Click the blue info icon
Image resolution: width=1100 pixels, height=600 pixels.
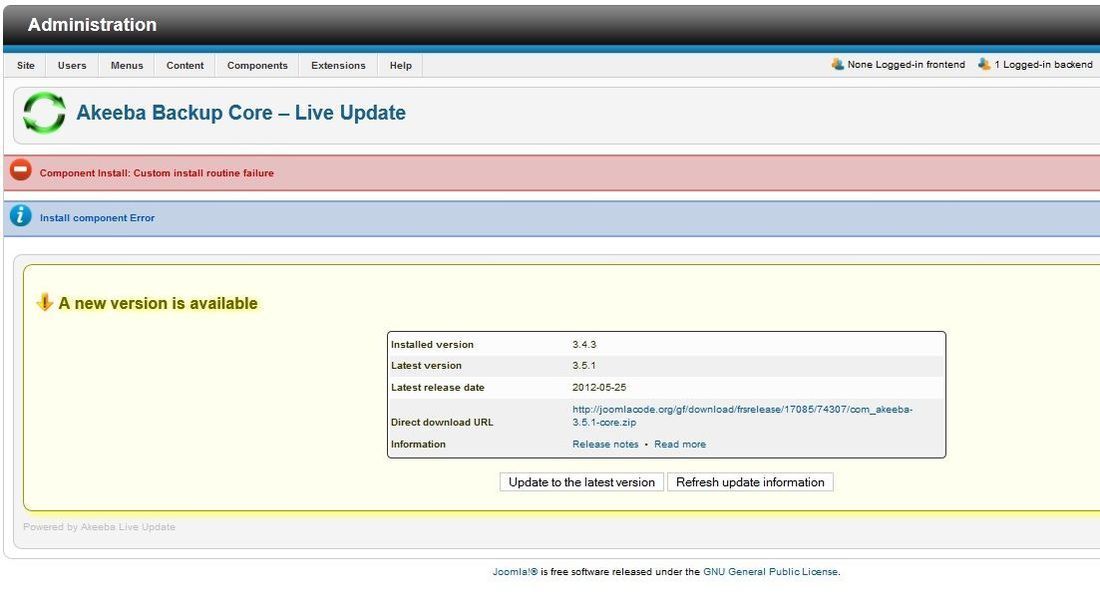21,215
